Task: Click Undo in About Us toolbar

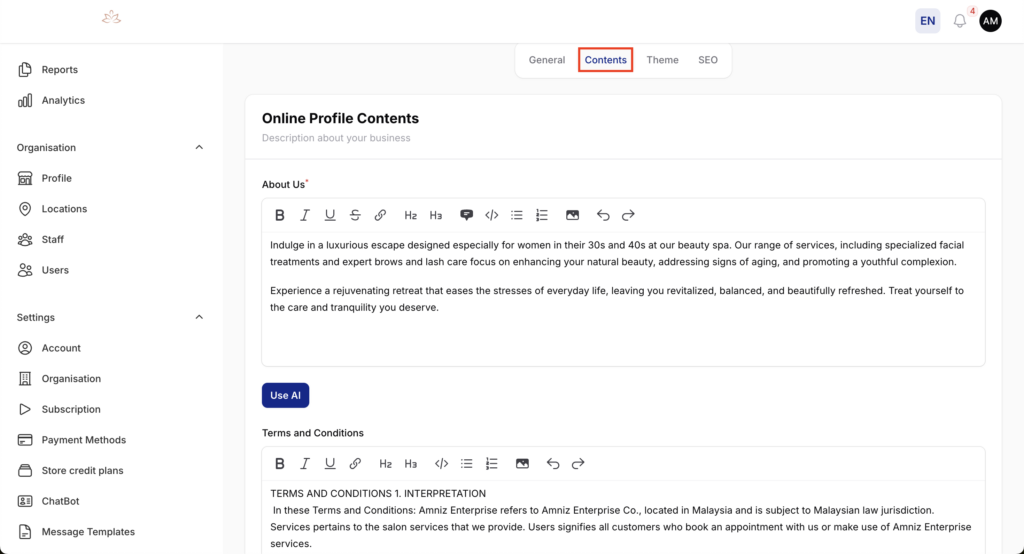Action: click(x=603, y=215)
